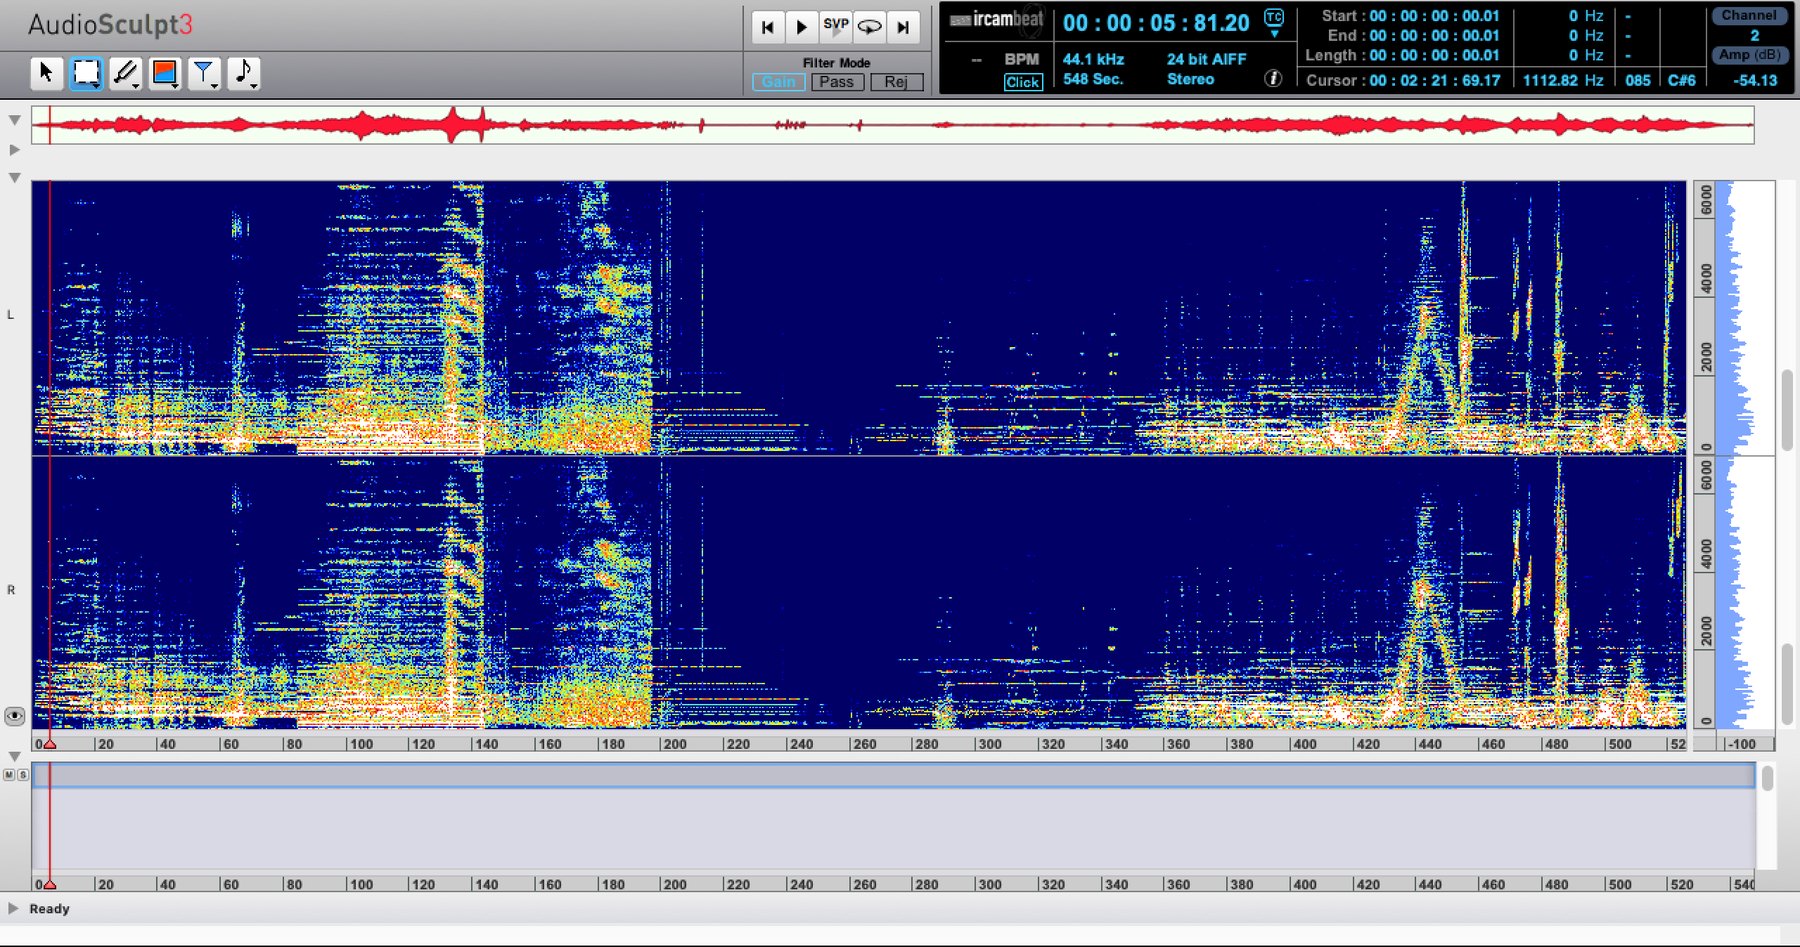
Task: Click the Stereo channel mode text
Action: point(1190,78)
